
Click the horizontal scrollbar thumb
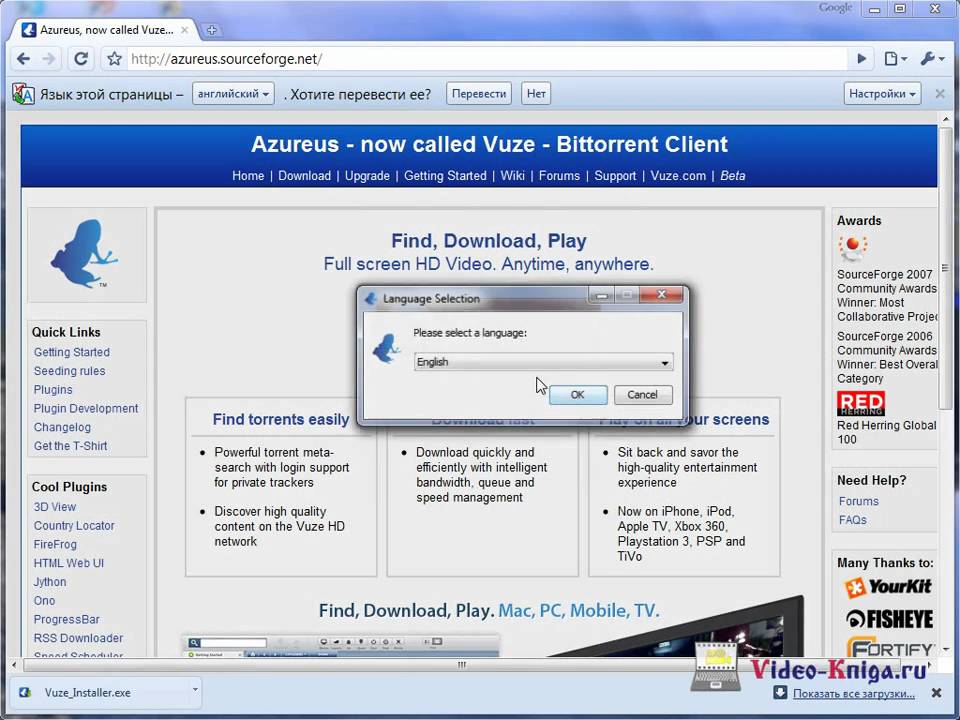click(x=462, y=665)
